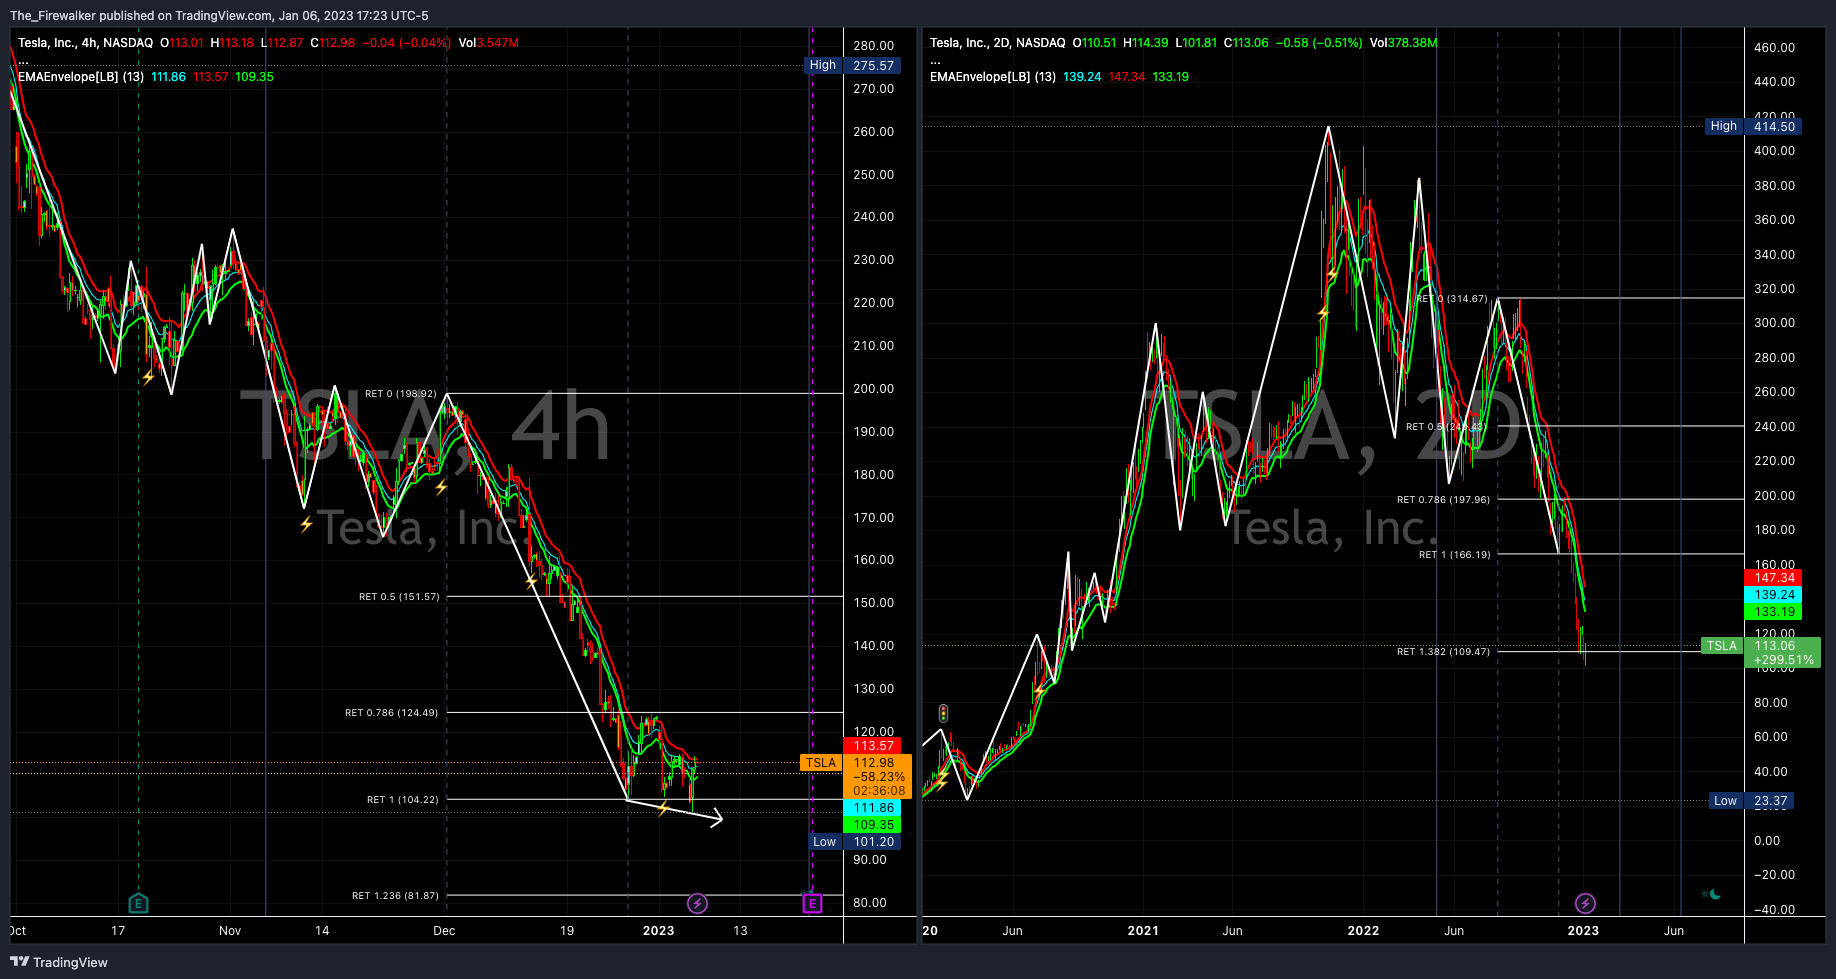The height and width of the screenshot is (979, 1836).
Task: Click lightning bolt just above the RET 0.5 (151.57) line
Action: coord(532,581)
